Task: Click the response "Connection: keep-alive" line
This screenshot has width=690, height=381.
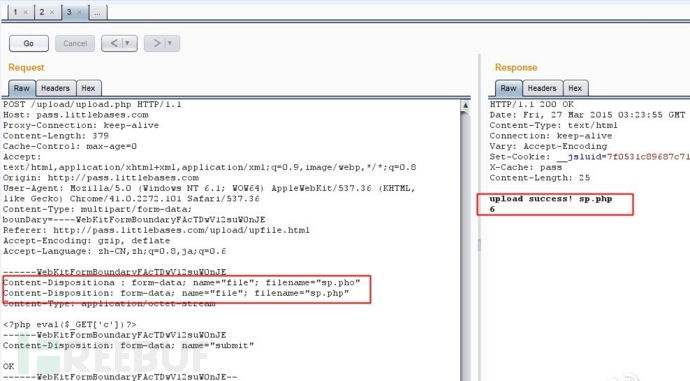Action: click(551, 136)
